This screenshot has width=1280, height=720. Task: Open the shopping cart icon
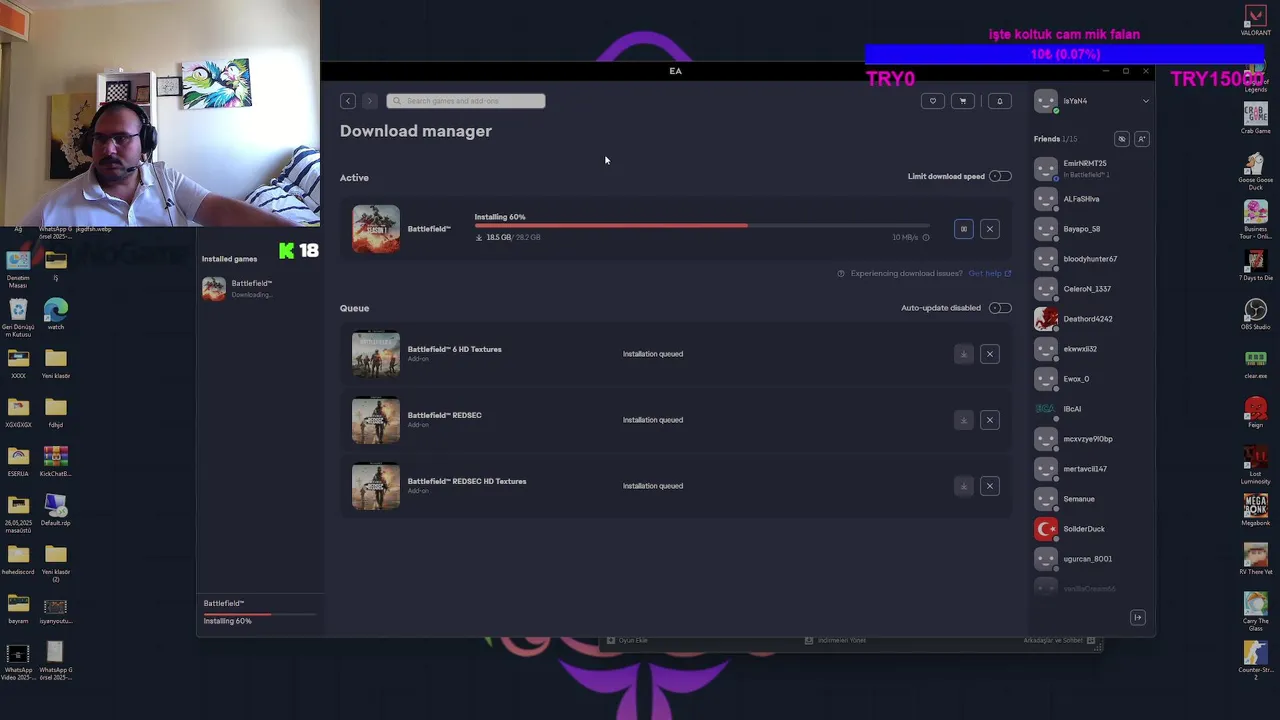pyautogui.click(x=963, y=101)
